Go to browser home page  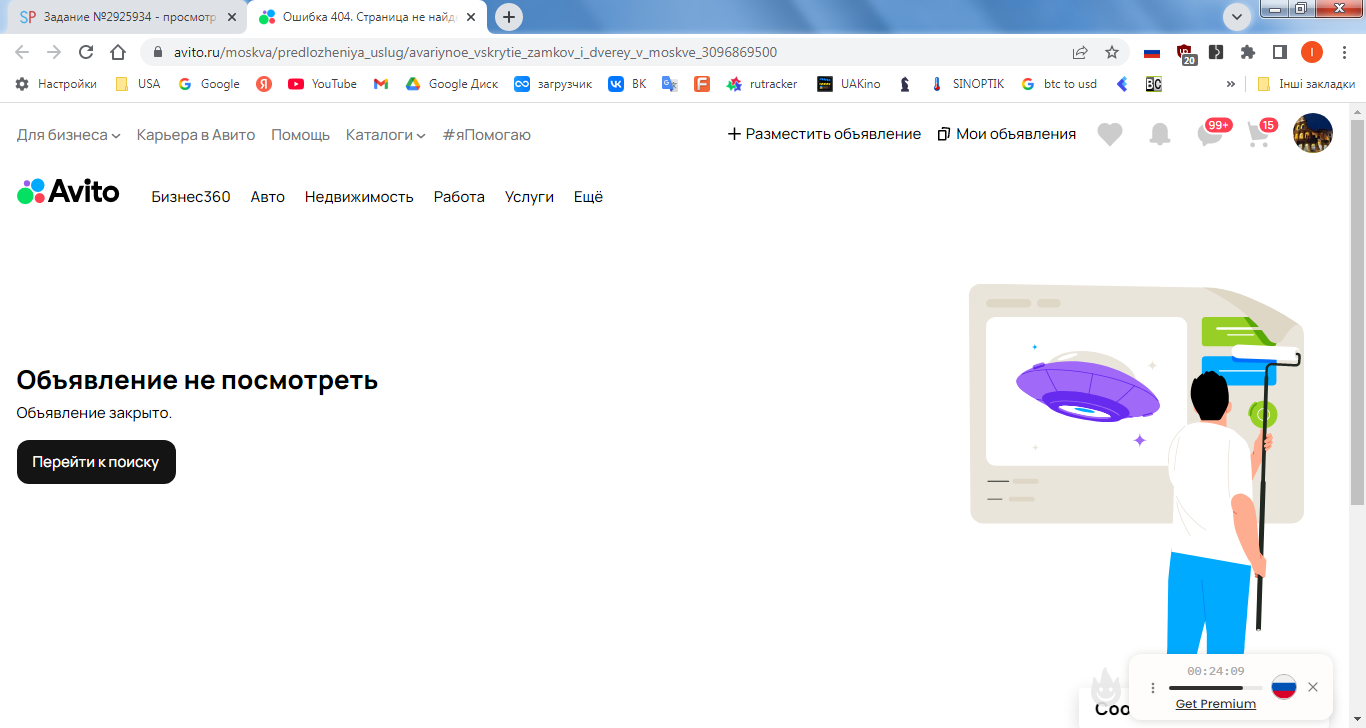tap(118, 52)
